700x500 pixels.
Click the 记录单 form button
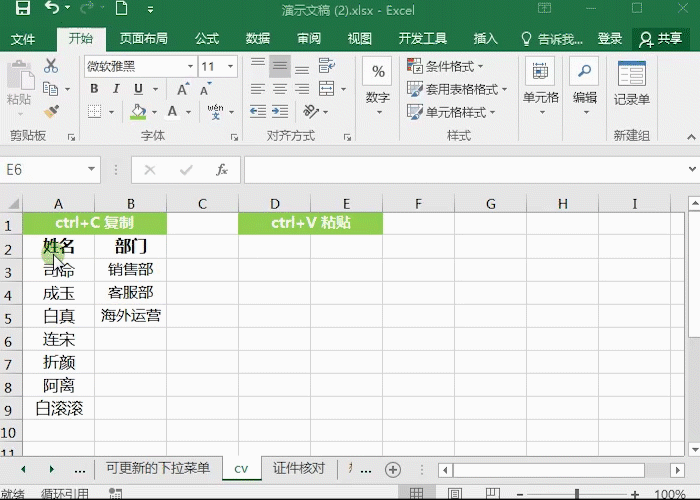pyautogui.click(x=632, y=84)
